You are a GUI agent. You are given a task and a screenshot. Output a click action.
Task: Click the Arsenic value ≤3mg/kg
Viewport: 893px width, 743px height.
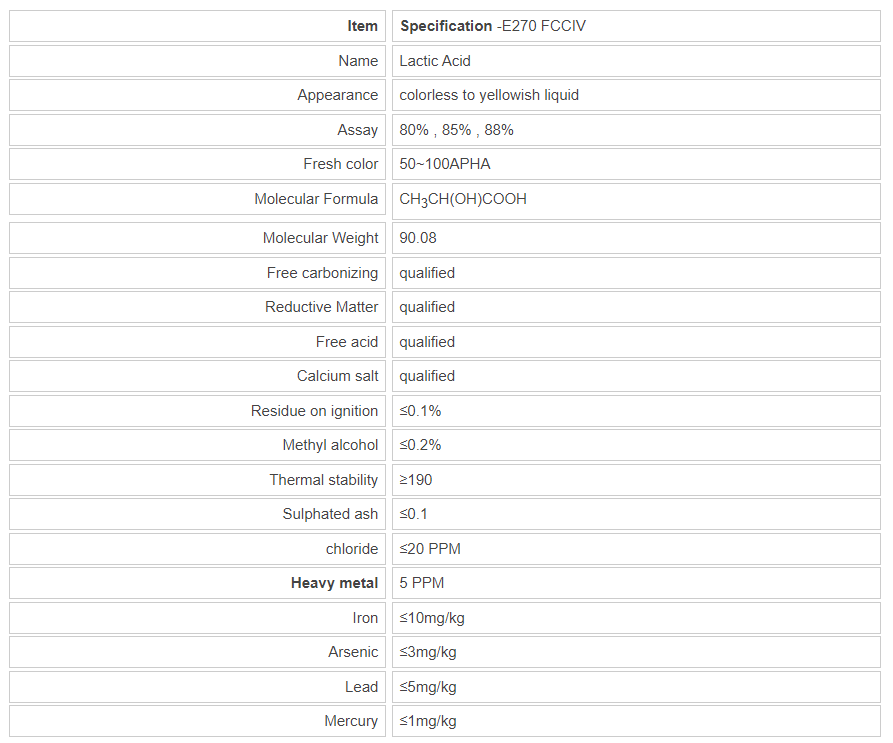[x=428, y=652]
